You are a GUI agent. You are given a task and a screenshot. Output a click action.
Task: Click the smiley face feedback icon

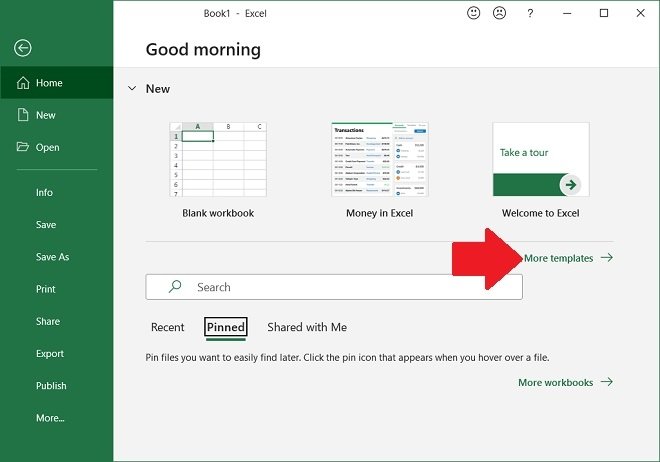coord(474,13)
